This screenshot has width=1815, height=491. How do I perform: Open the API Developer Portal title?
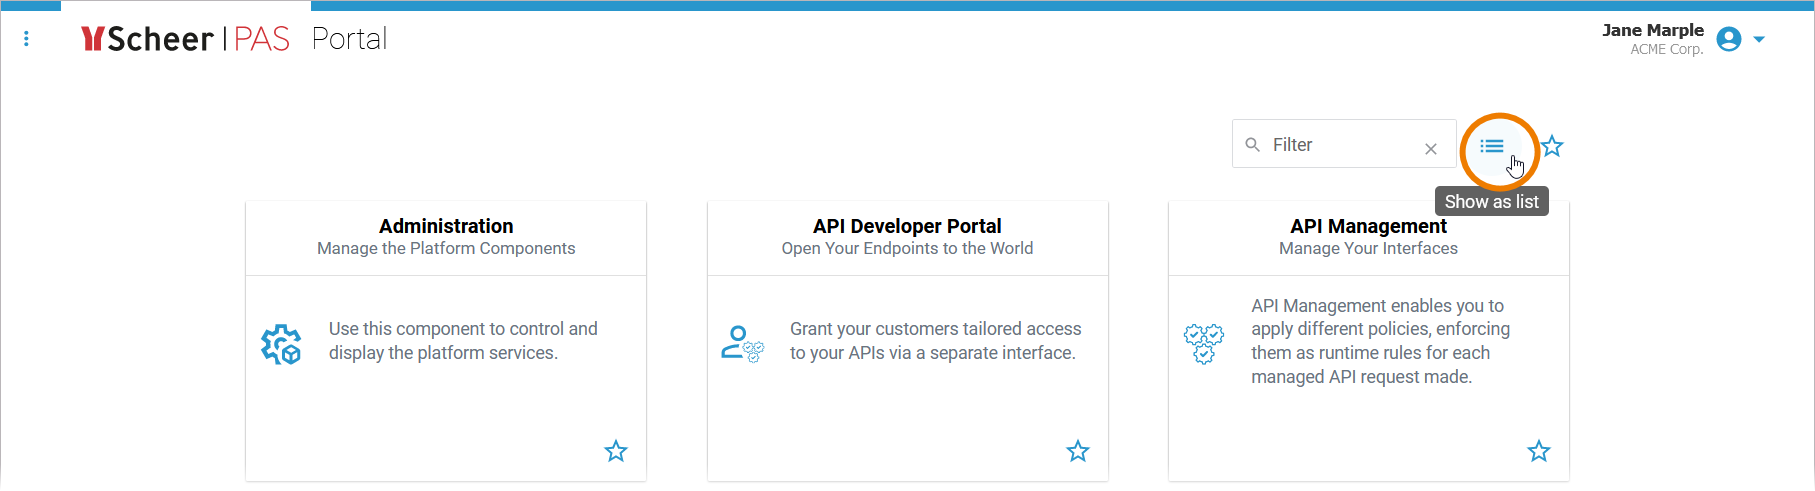(907, 226)
